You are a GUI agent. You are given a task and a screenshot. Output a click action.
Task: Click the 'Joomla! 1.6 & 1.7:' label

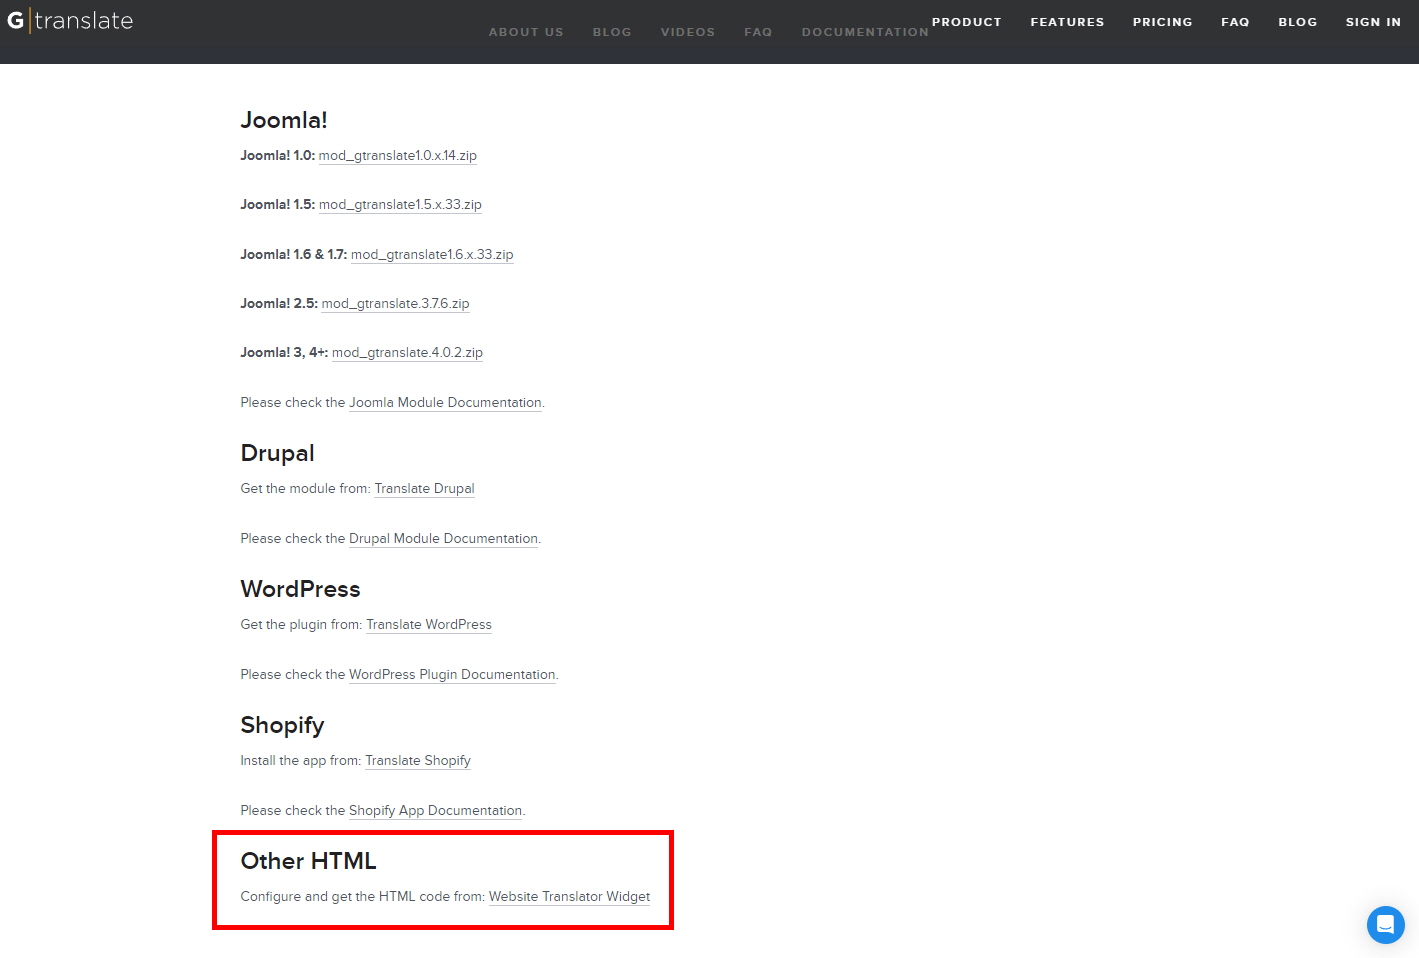[x=294, y=255]
